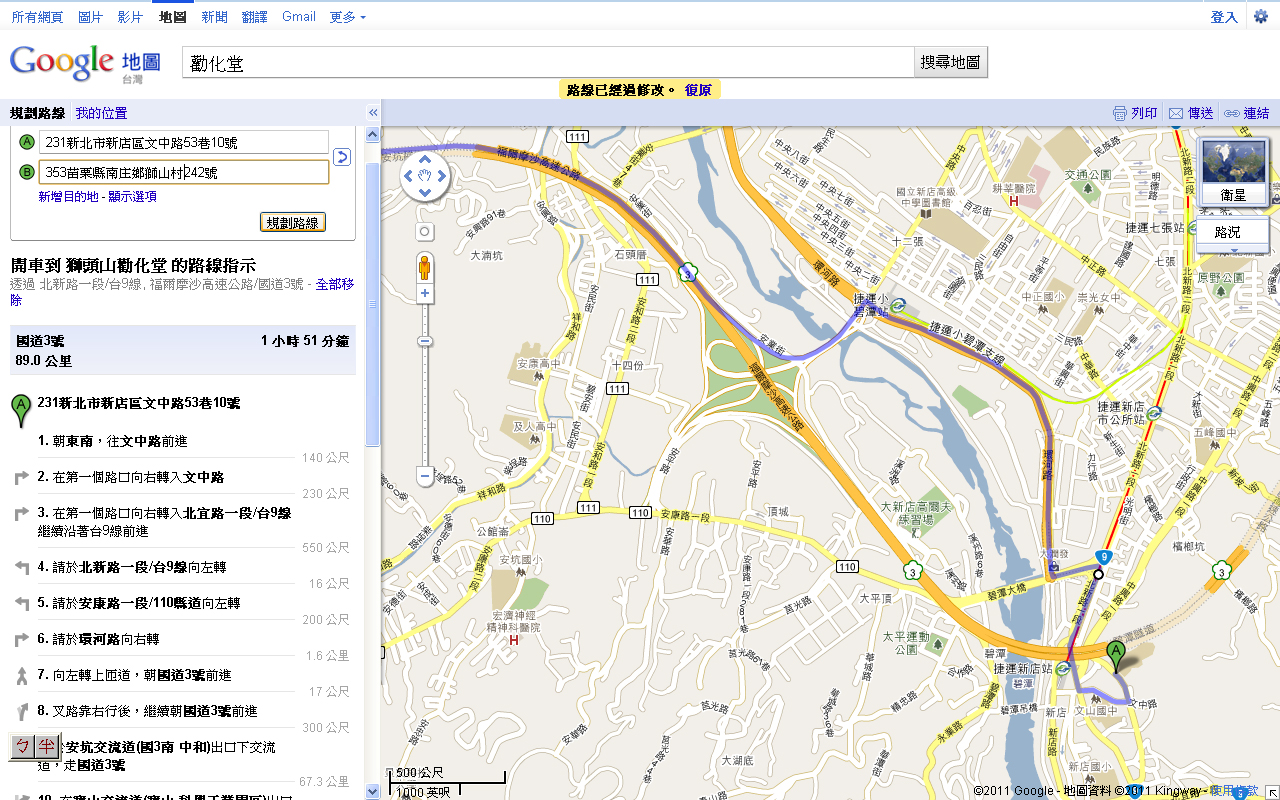Zoom out with the minus button at the slider bottom
This screenshot has height=800, width=1280.
[x=425, y=476]
